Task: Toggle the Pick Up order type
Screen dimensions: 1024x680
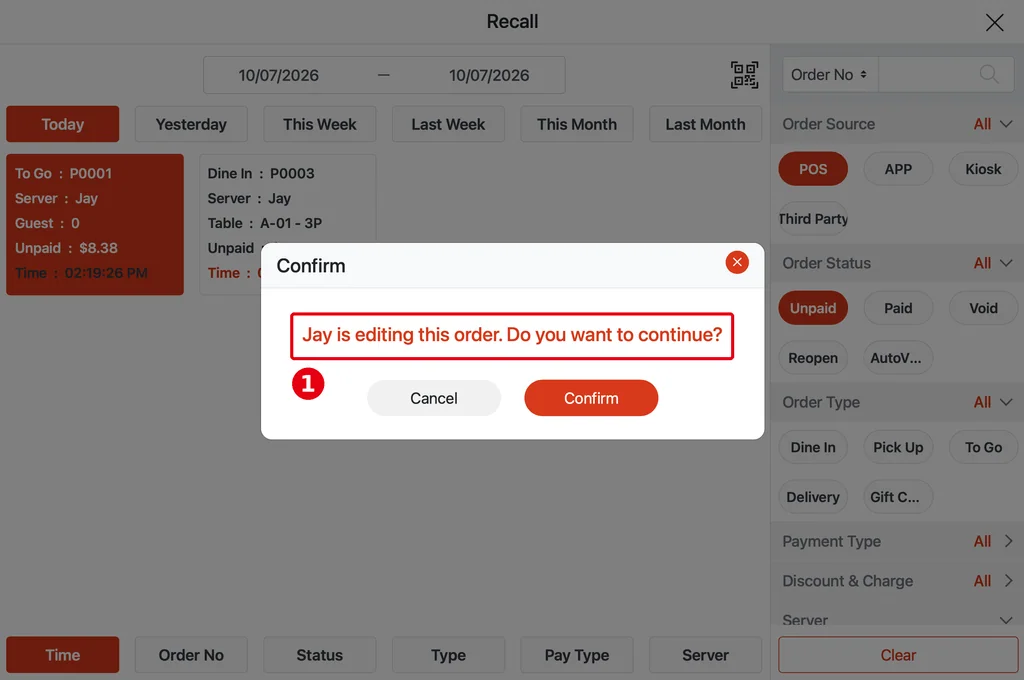Action: [898, 447]
